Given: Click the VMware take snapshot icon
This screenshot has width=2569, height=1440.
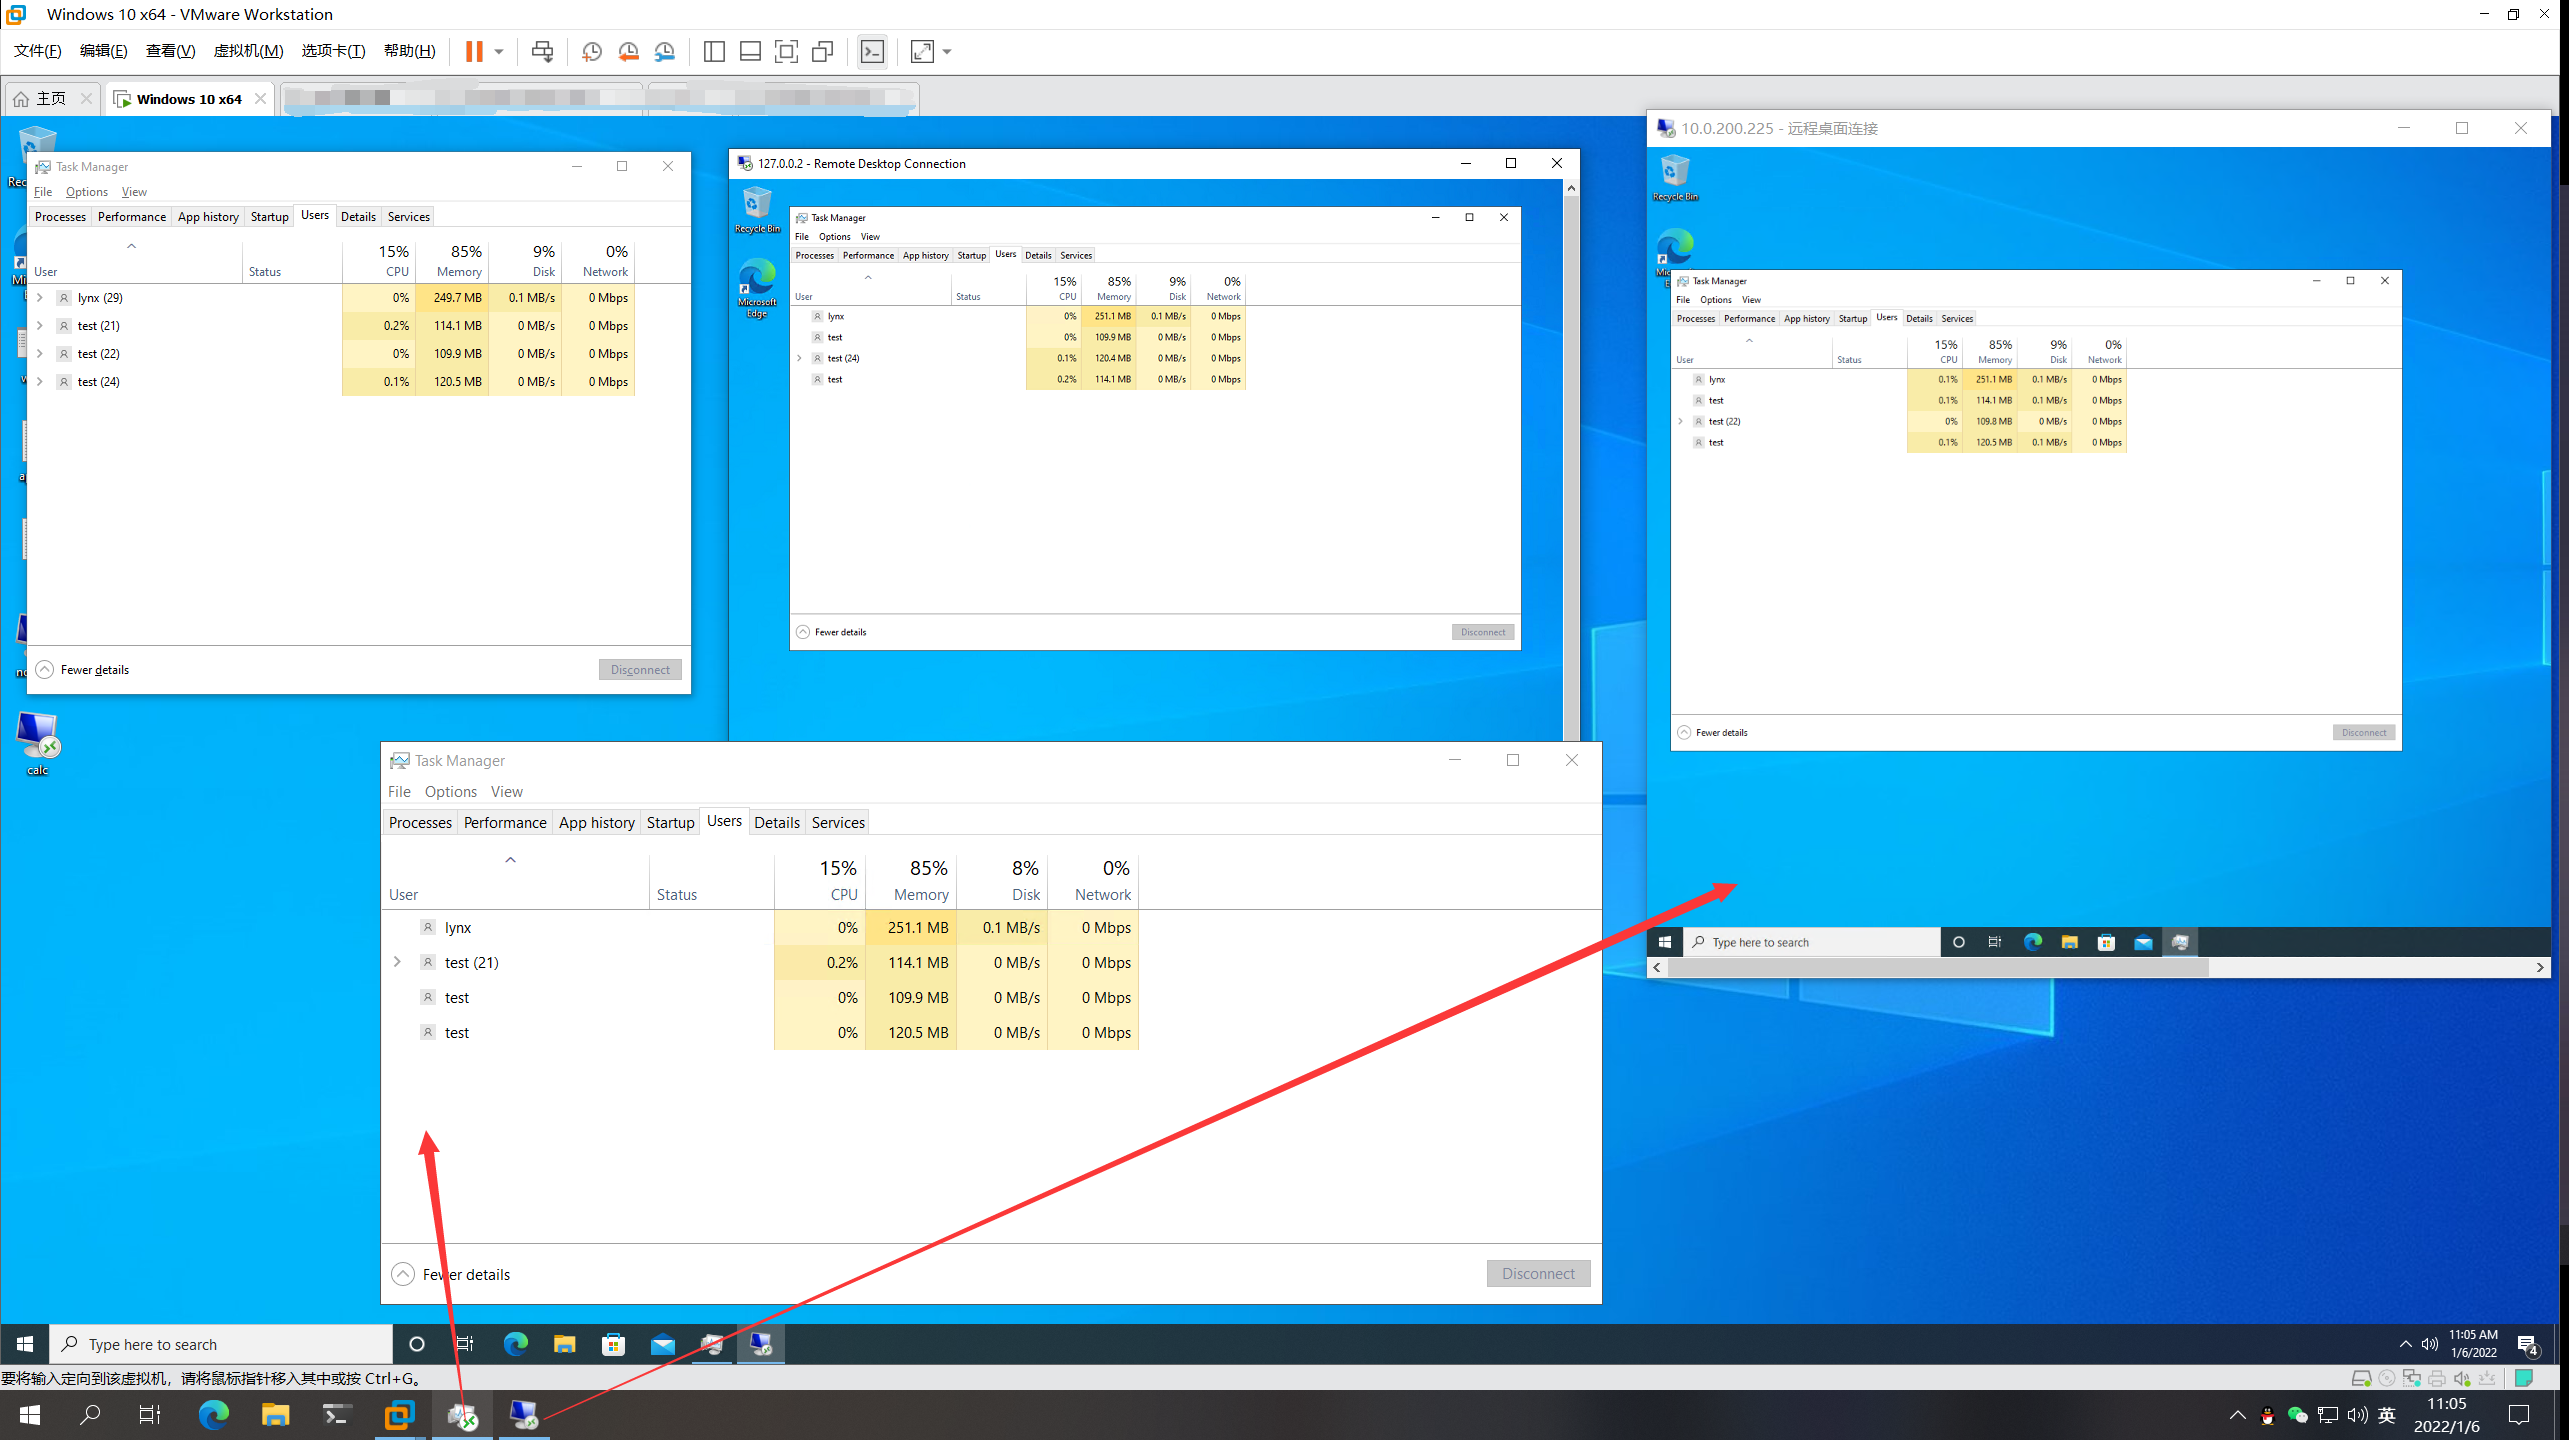Looking at the screenshot, I should click(591, 51).
